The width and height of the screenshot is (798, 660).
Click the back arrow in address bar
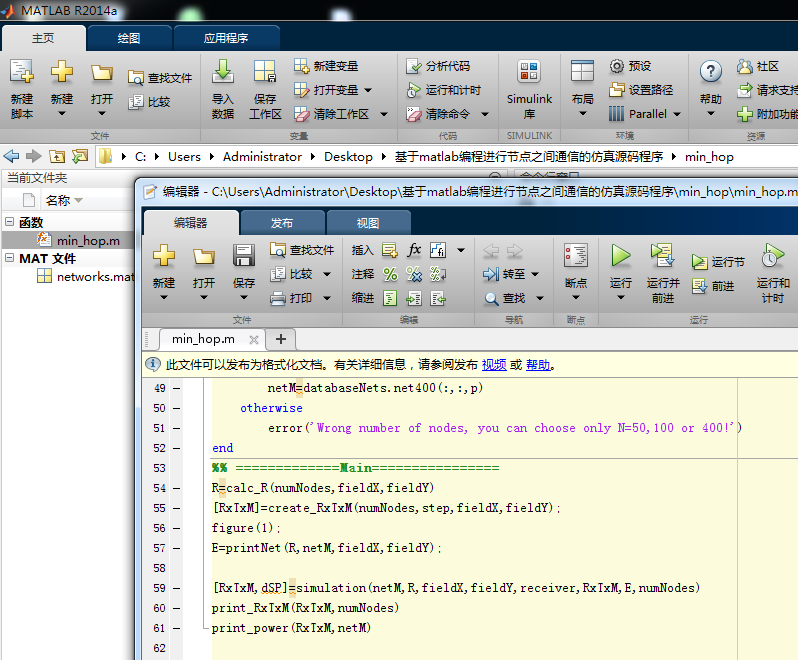coord(11,156)
